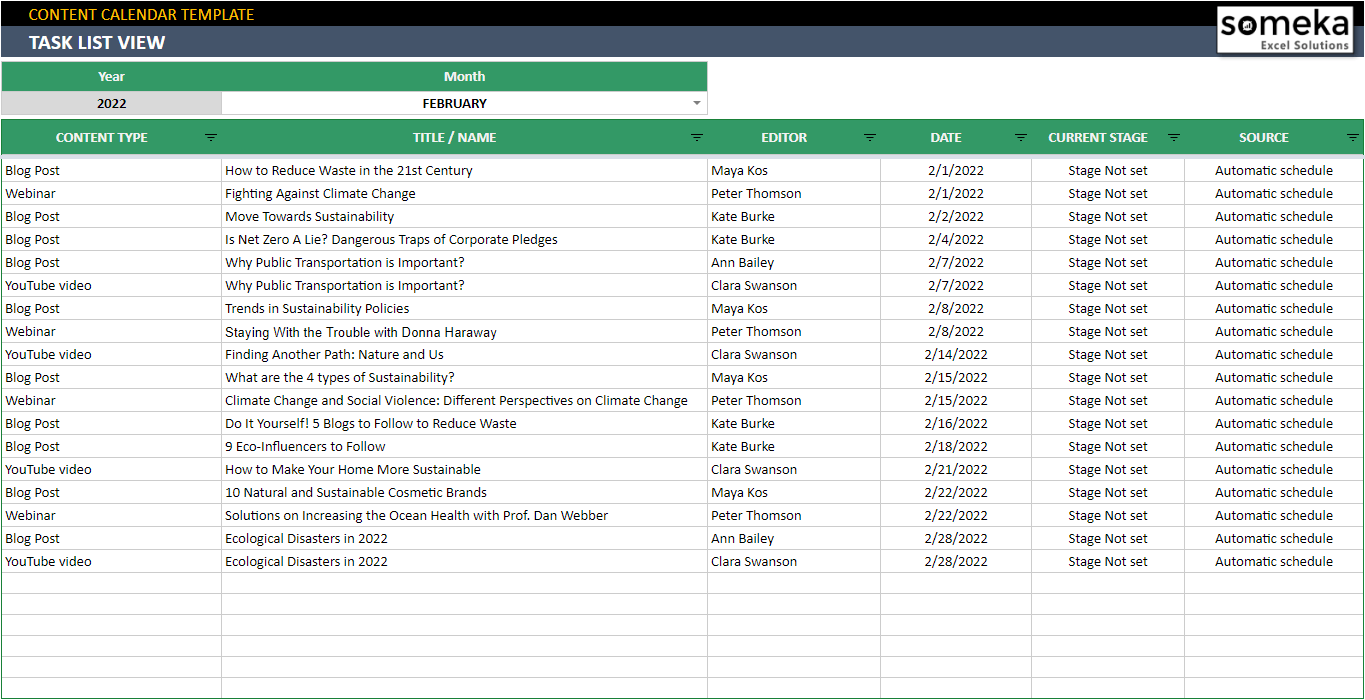Click 'Automatic schedule' in 2/18/2022 row
Viewport: 1365px width, 700px height.
coord(1273,446)
